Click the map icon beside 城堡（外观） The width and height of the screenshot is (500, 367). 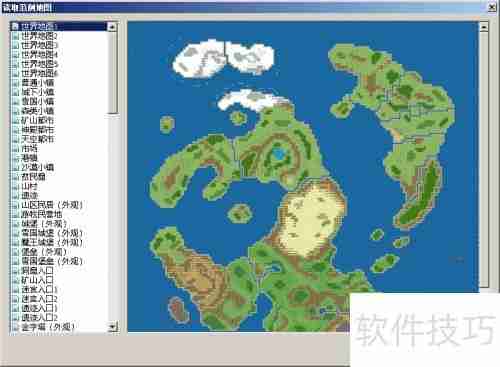click(x=15, y=223)
